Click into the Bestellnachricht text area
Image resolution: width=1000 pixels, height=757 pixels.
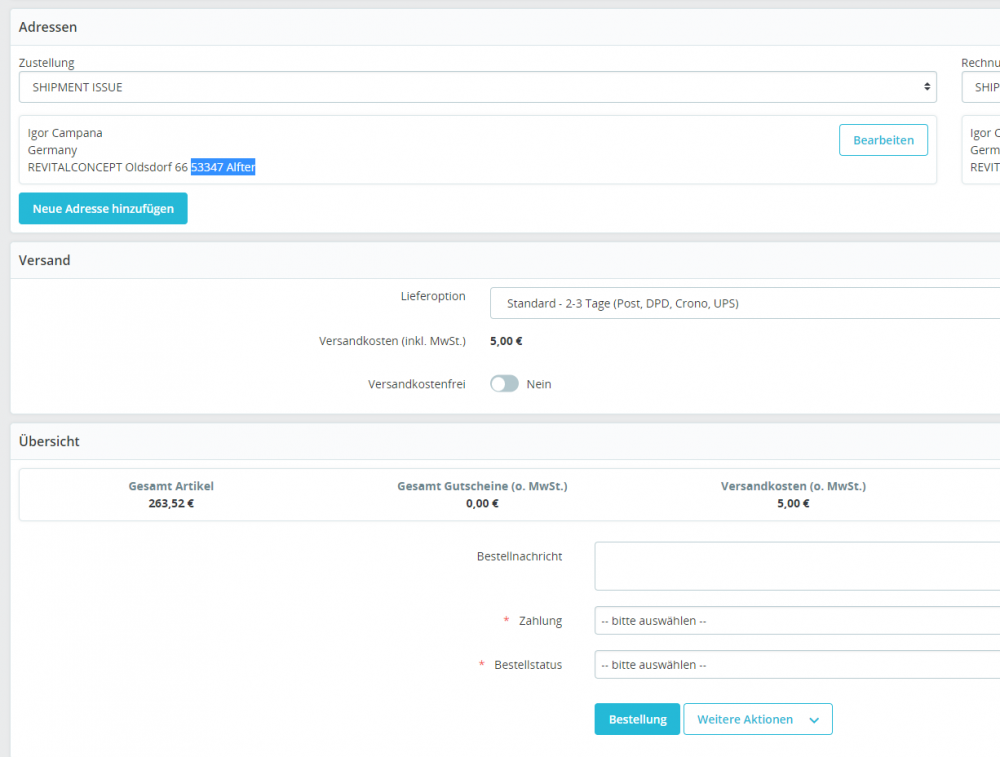[x=797, y=566]
